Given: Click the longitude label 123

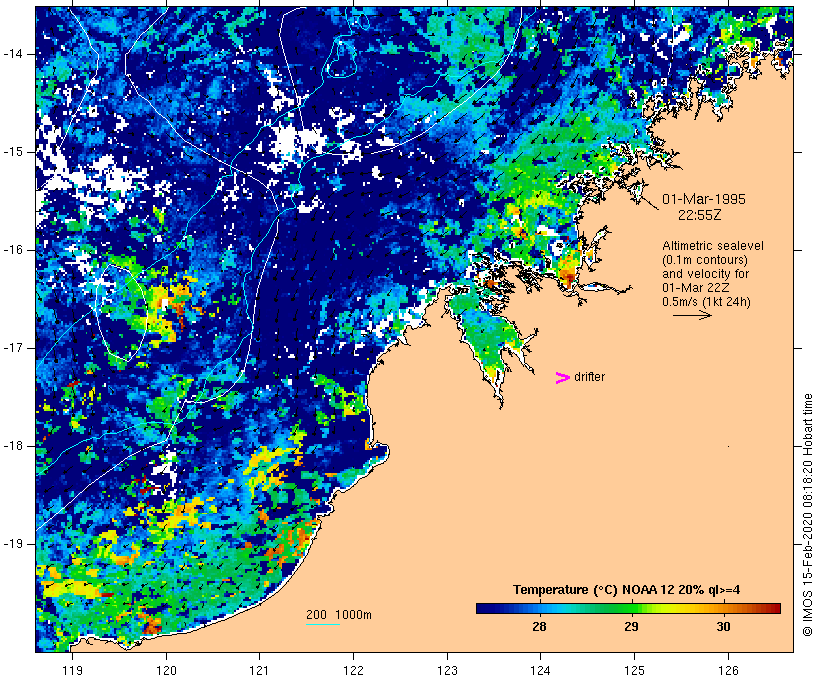Looking at the screenshot, I should point(447,670).
